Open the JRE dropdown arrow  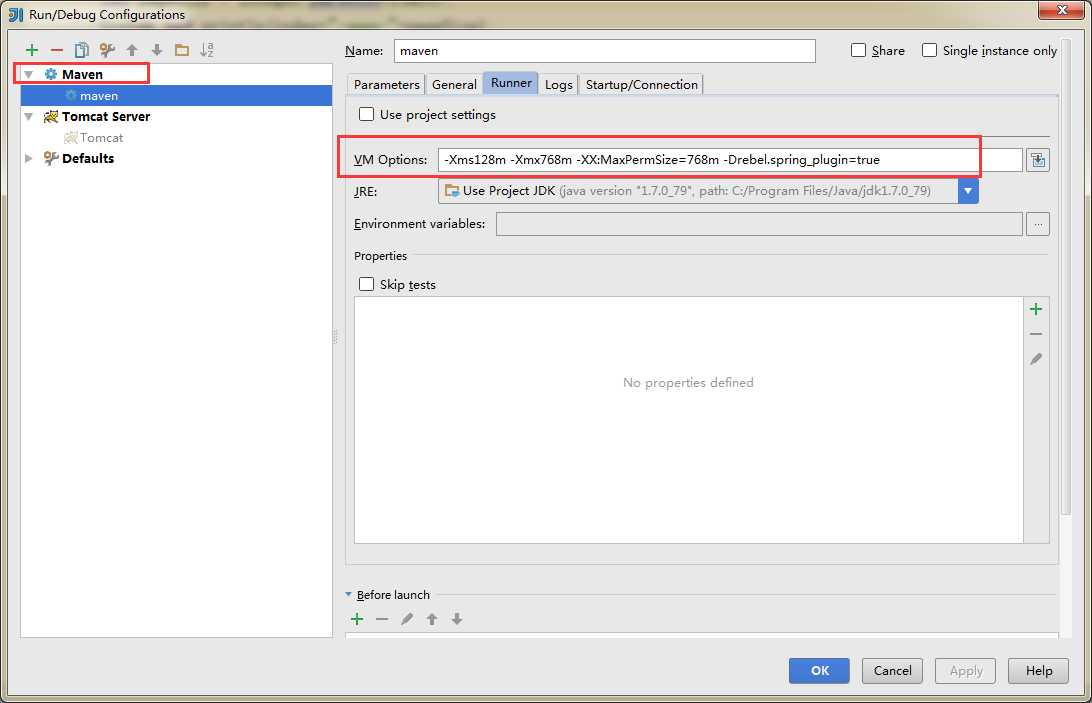[968, 191]
